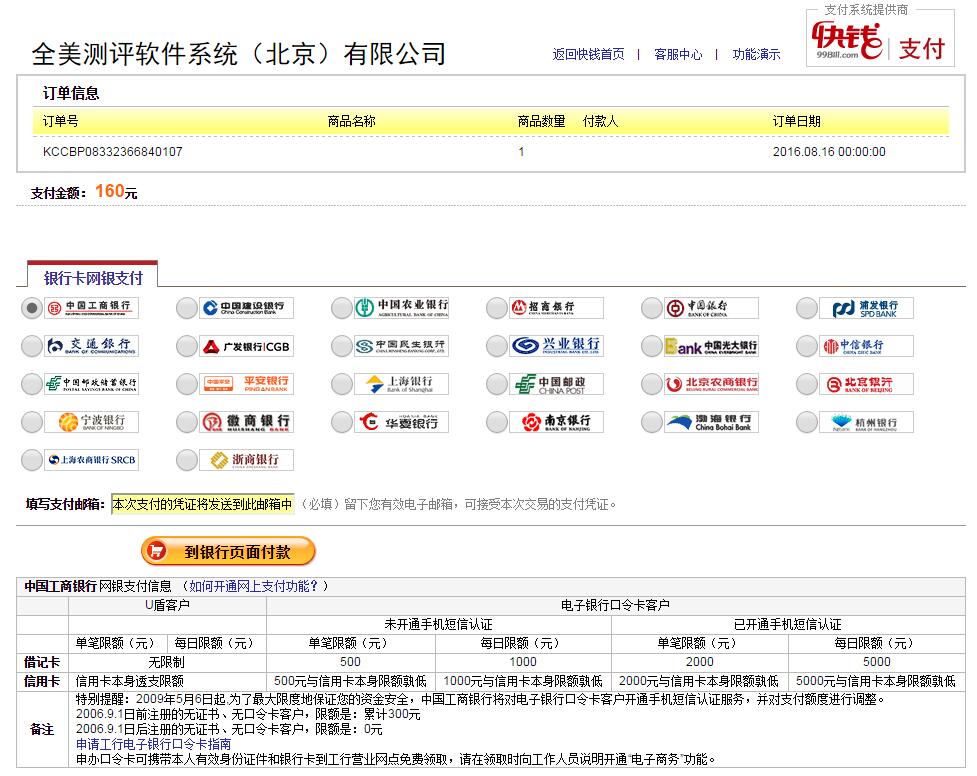Click the 付款人 column header
This screenshot has height=776, width=977.
[x=600, y=121]
